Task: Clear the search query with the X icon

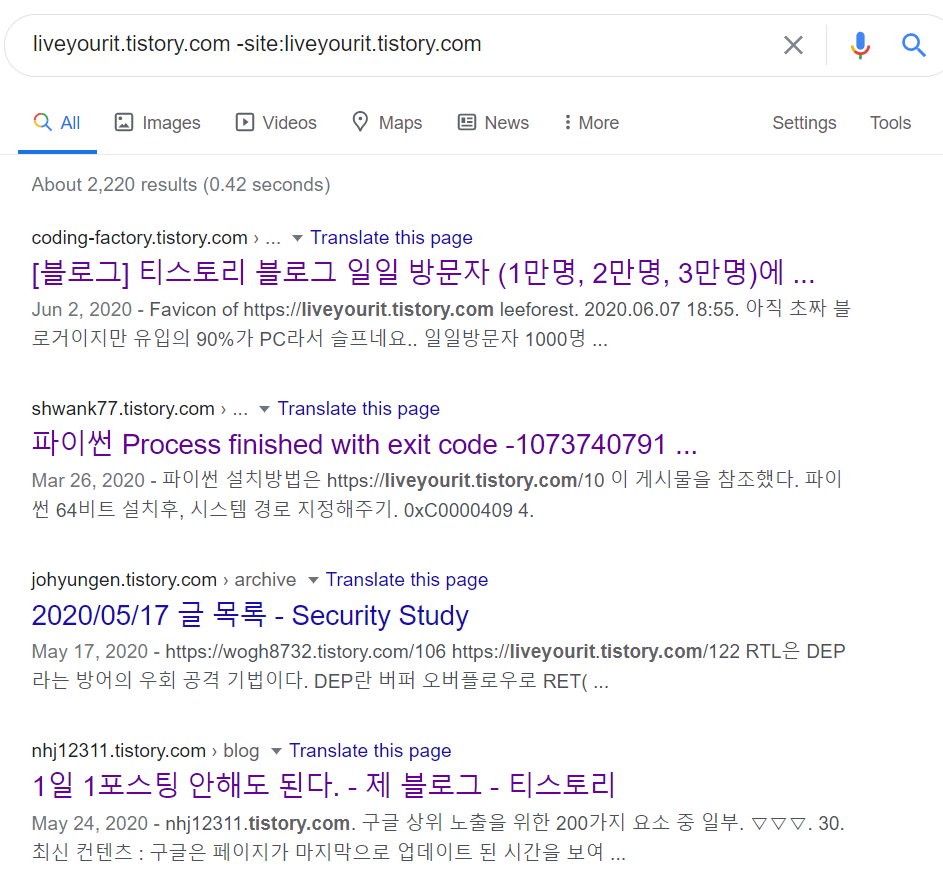Action: [793, 45]
